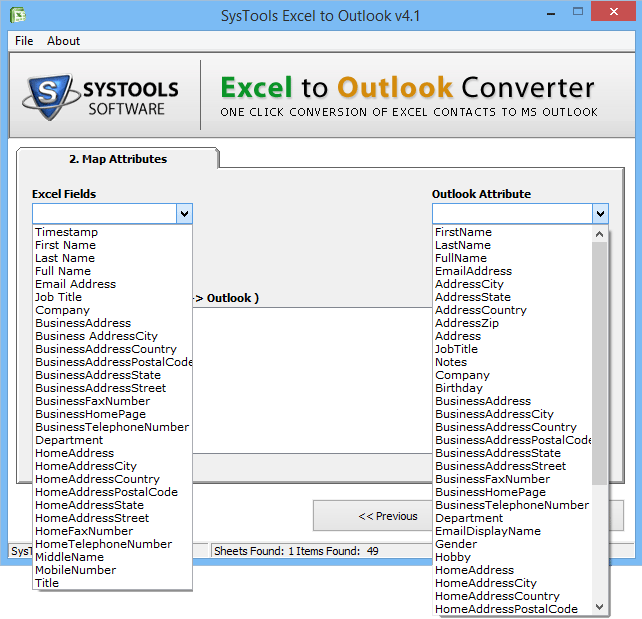Select HomeFaxNumber in Excel Fields list
This screenshot has width=642, height=619.
(112, 531)
